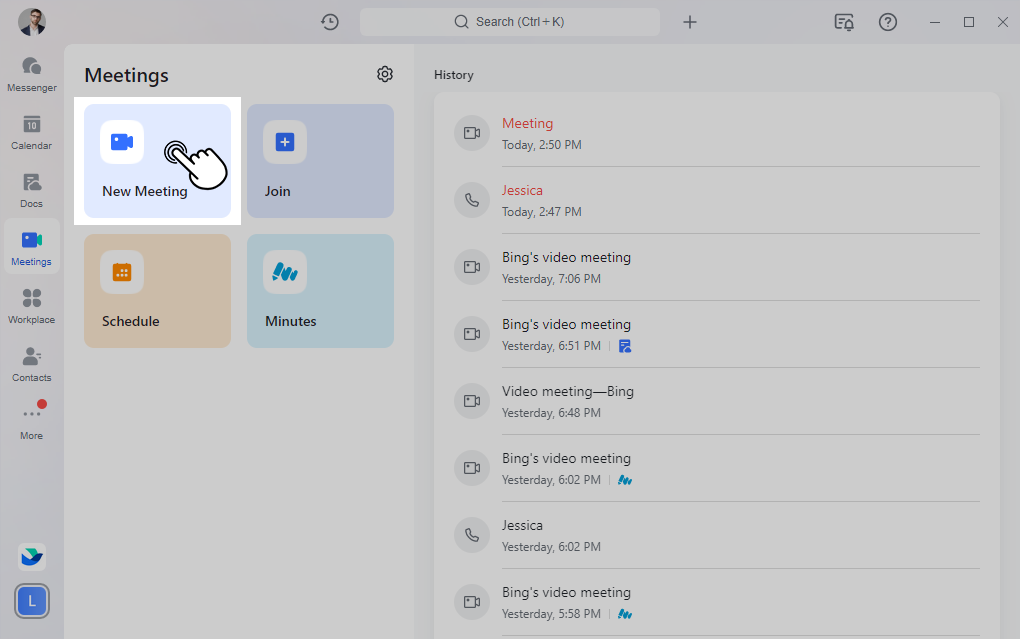1020x639 pixels.
Task: Open Meetings settings gear icon
Action: [385, 74]
